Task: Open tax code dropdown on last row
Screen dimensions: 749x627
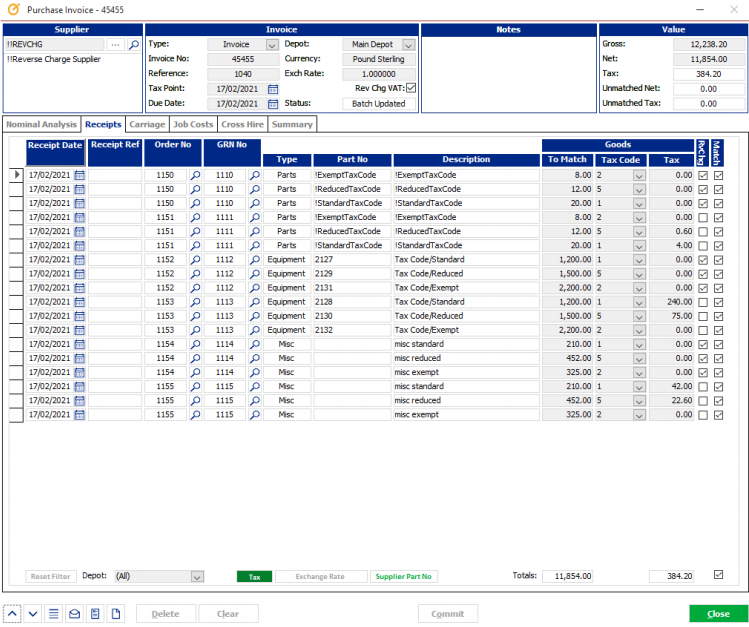Action: (x=639, y=415)
